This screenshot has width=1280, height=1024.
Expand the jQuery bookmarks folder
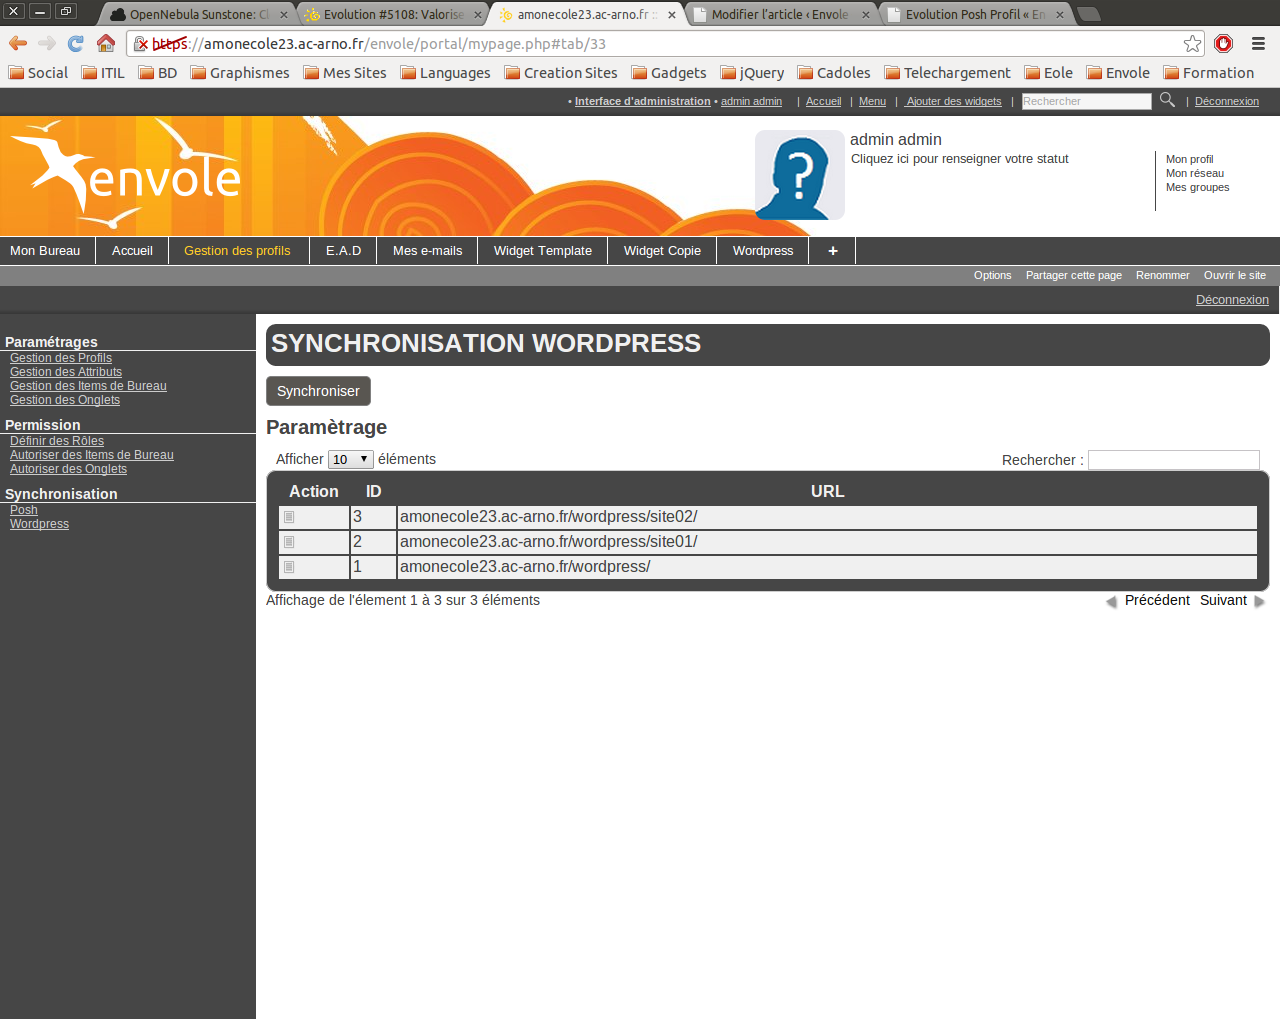click(751, 73)
